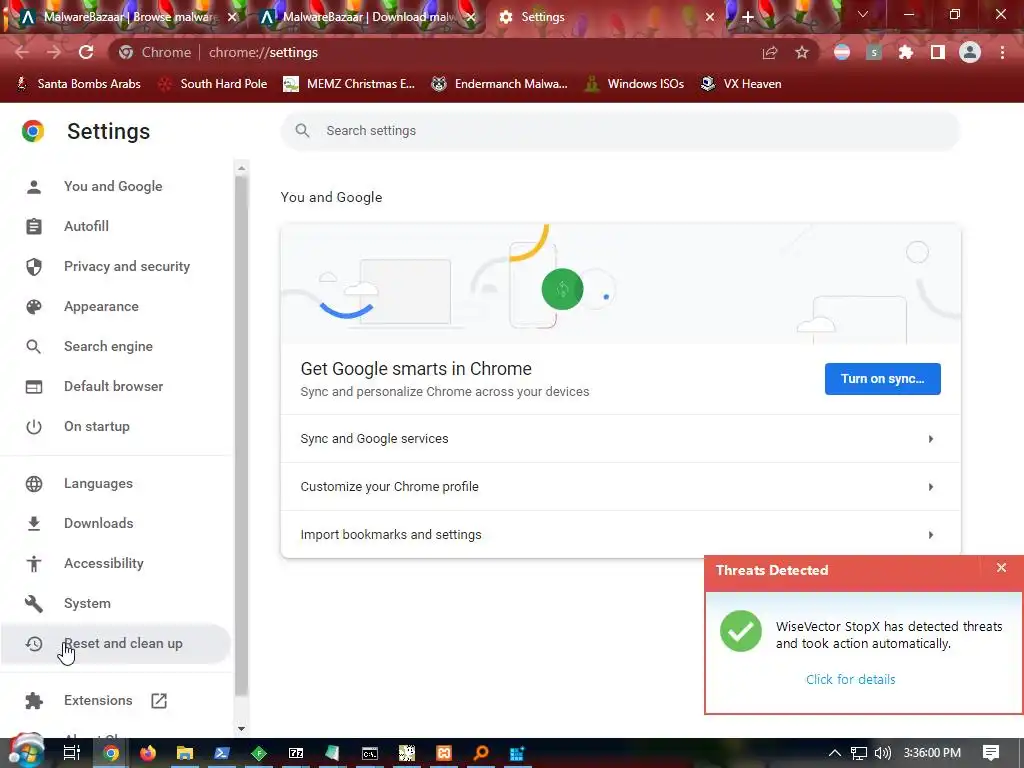Click the On startup power icon

tap(34, 426)
